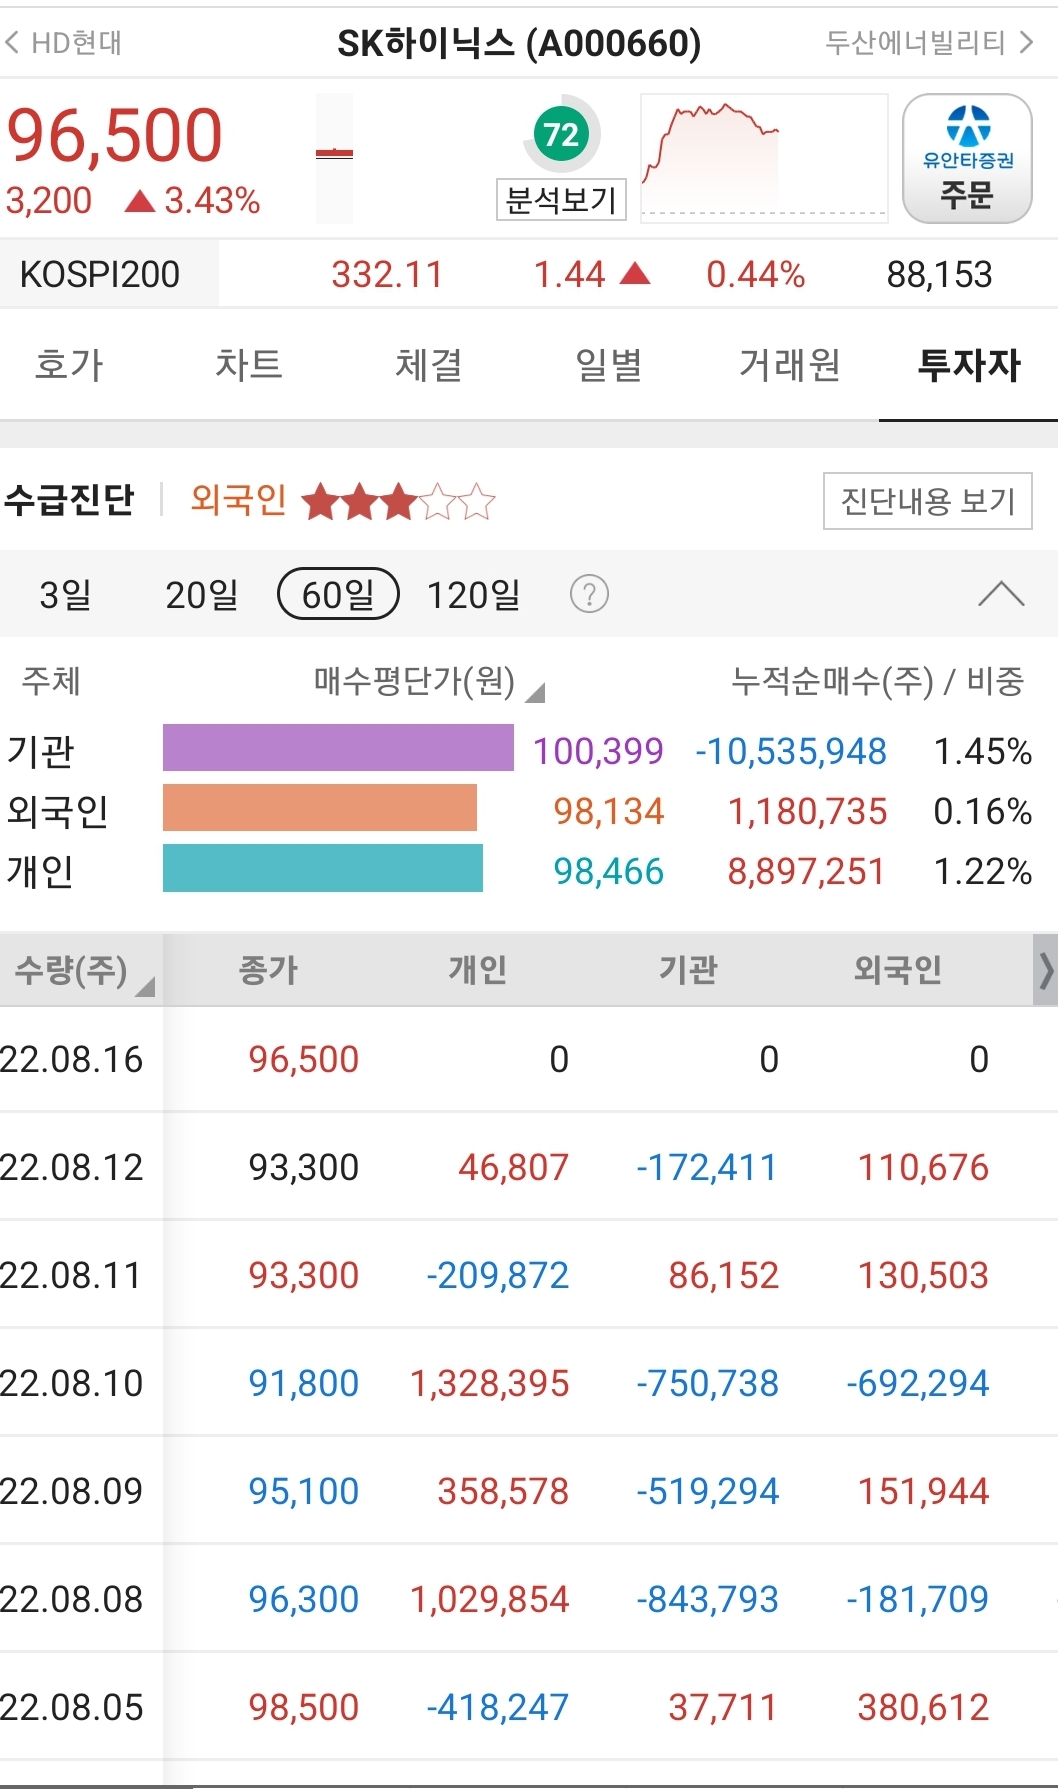Select the 22.08.05 date row
Image resolution: width=1058 pixels, height=1789 pixels.
529,1707
